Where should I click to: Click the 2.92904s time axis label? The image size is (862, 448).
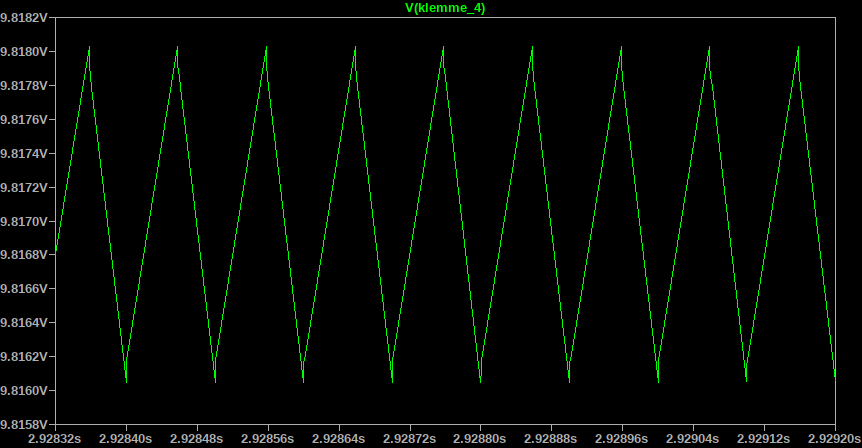(693, 439)
